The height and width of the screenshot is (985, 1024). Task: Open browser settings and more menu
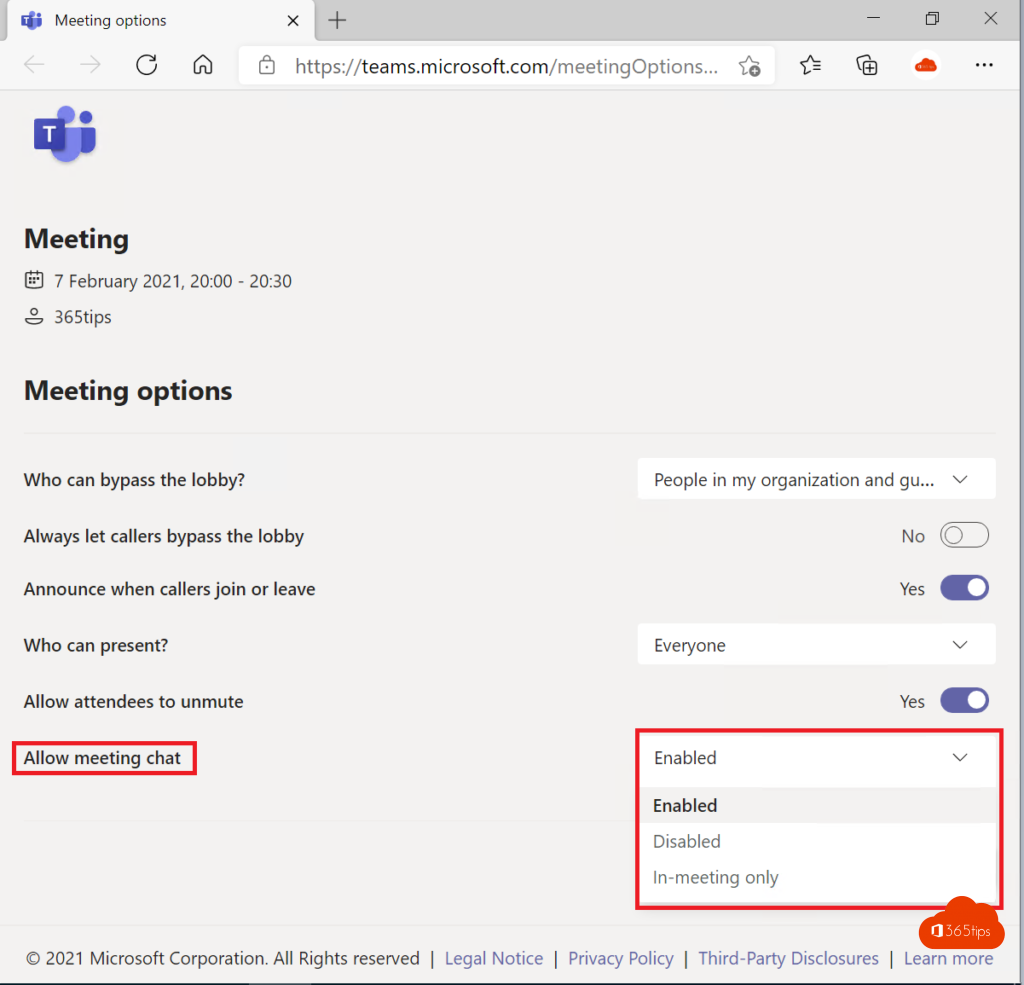coord(984,66)
